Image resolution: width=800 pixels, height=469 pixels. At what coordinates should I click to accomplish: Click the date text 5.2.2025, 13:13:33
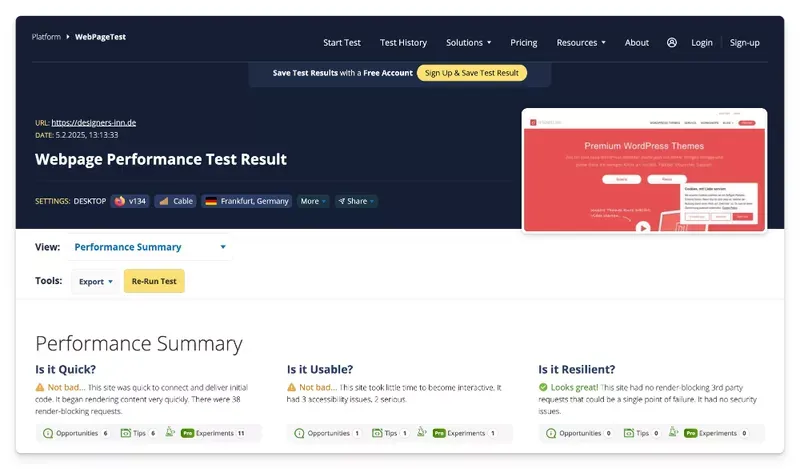point(87,135)
